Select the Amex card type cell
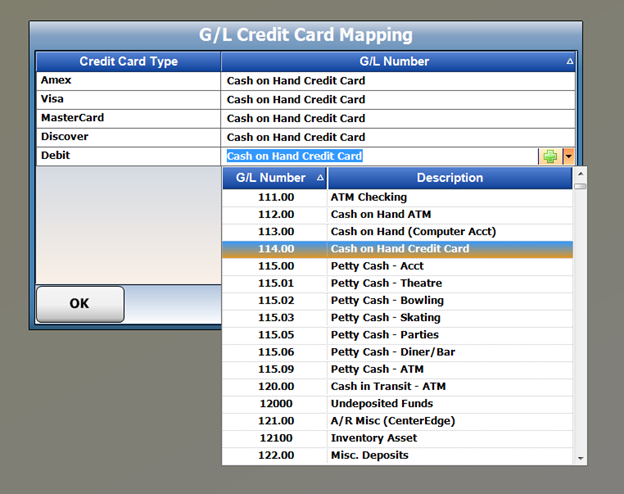This screenshot has width=624, height=494. click(129, 81)
